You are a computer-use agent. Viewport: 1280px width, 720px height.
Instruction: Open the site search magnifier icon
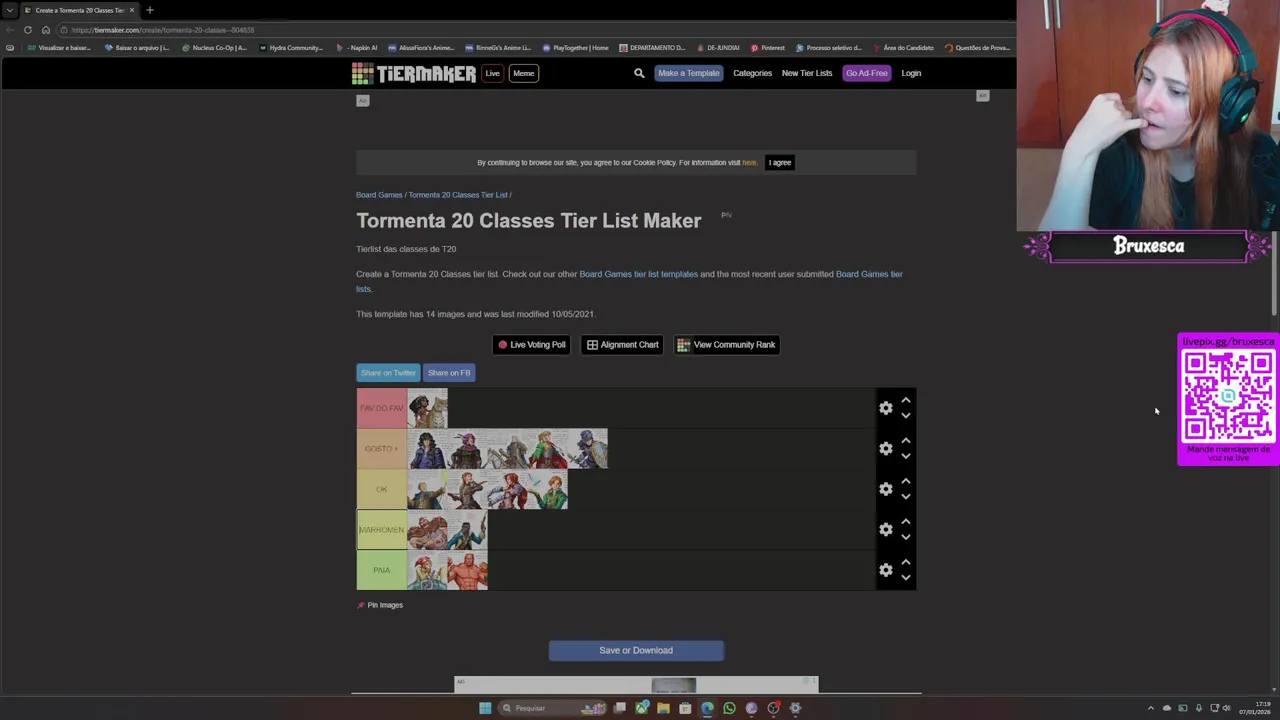(x=639, y=73)
